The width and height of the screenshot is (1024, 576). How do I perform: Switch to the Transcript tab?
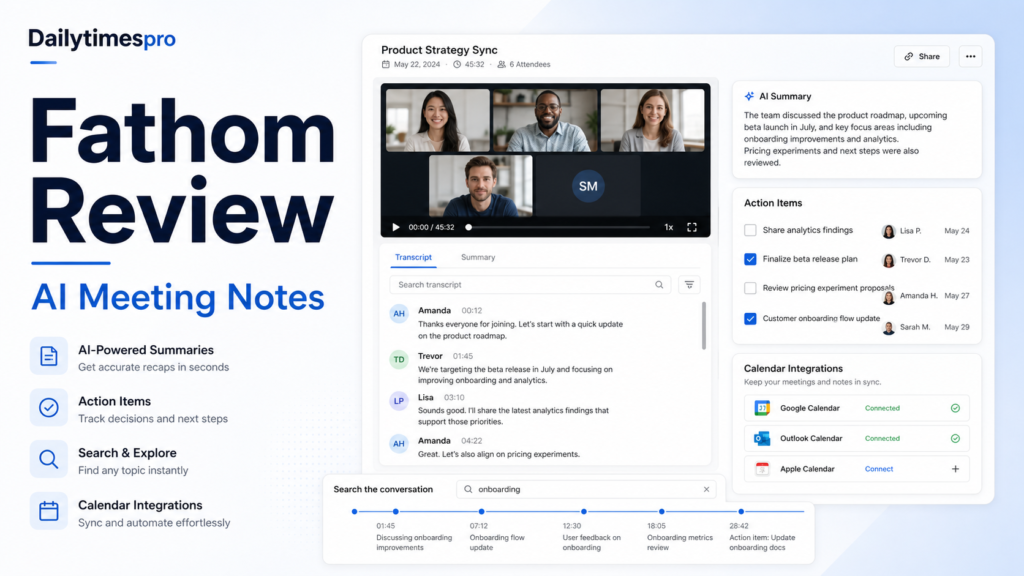[413, 257]
